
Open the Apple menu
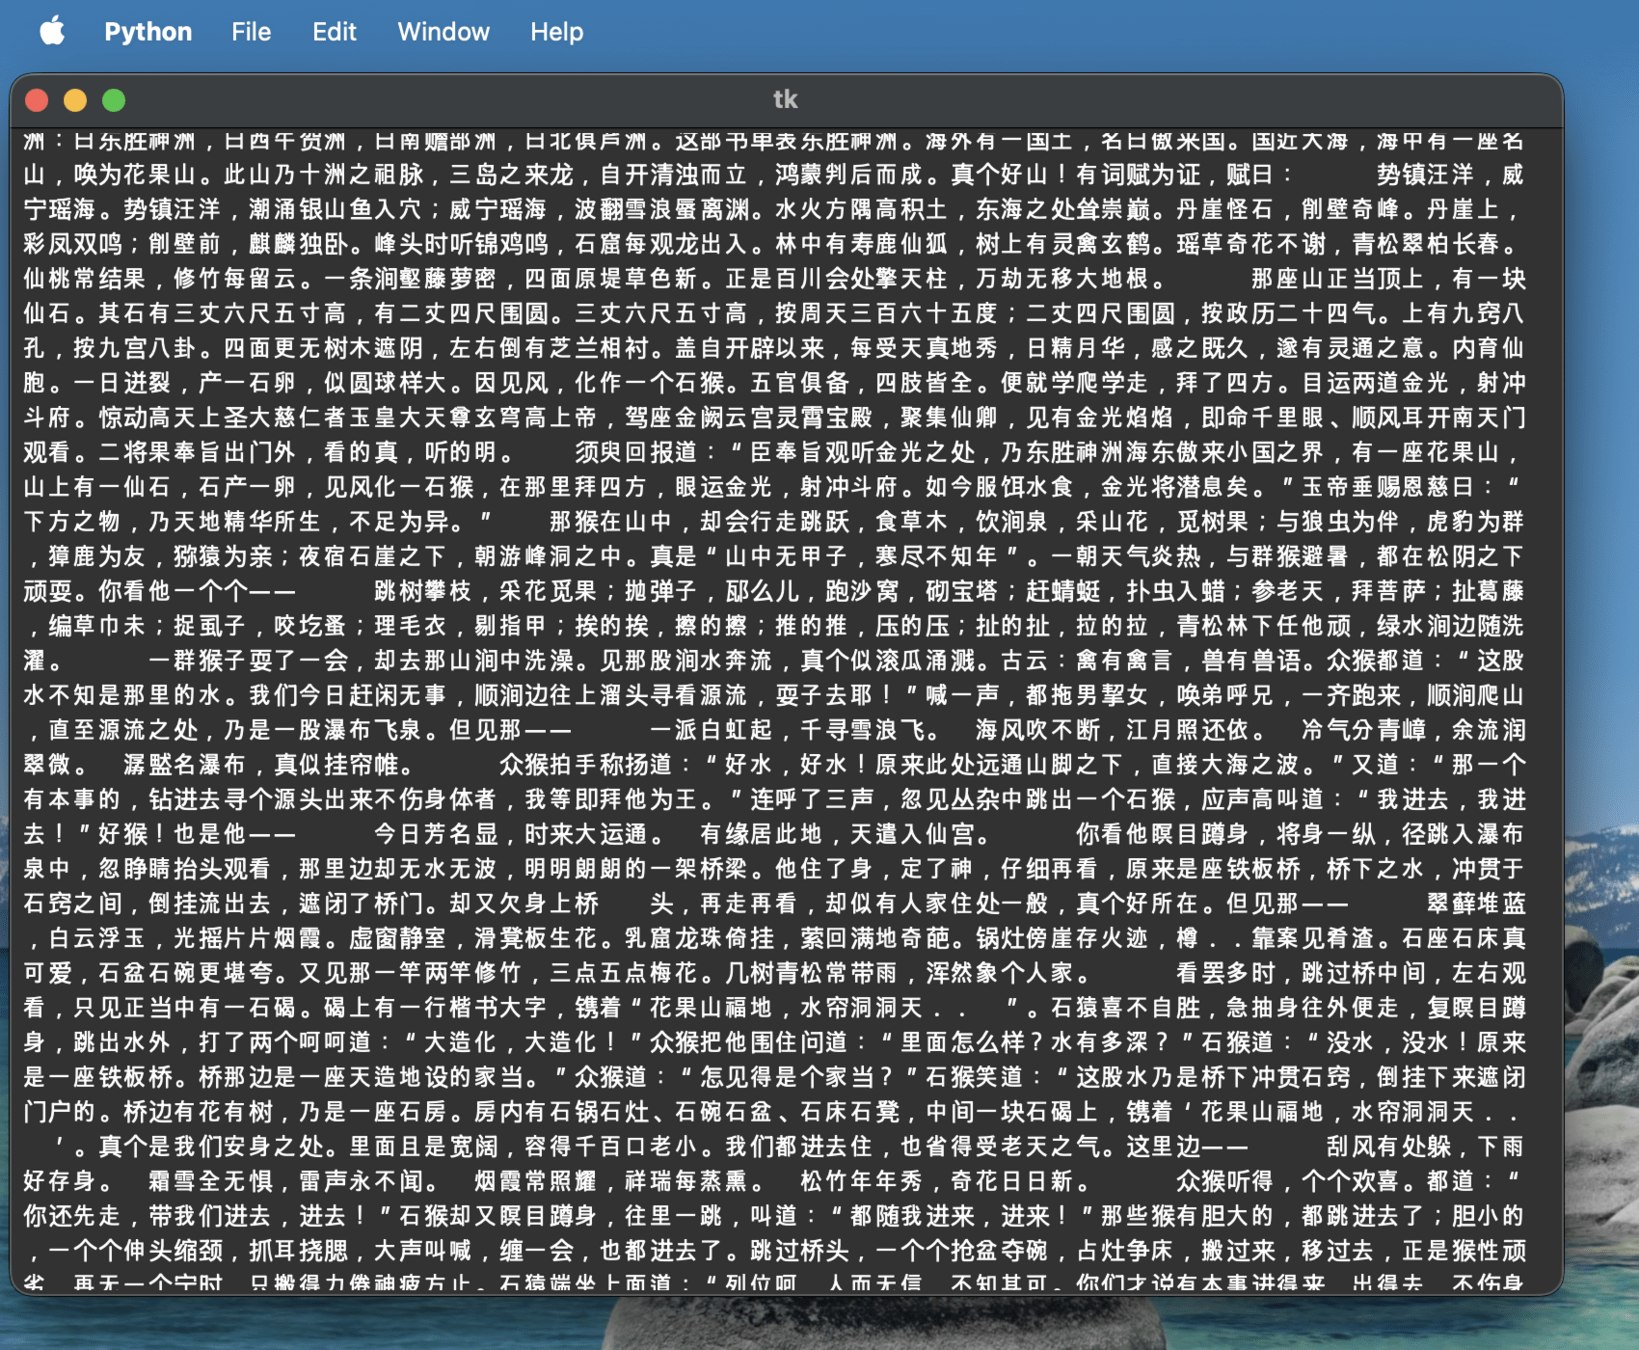click(52, 31)
